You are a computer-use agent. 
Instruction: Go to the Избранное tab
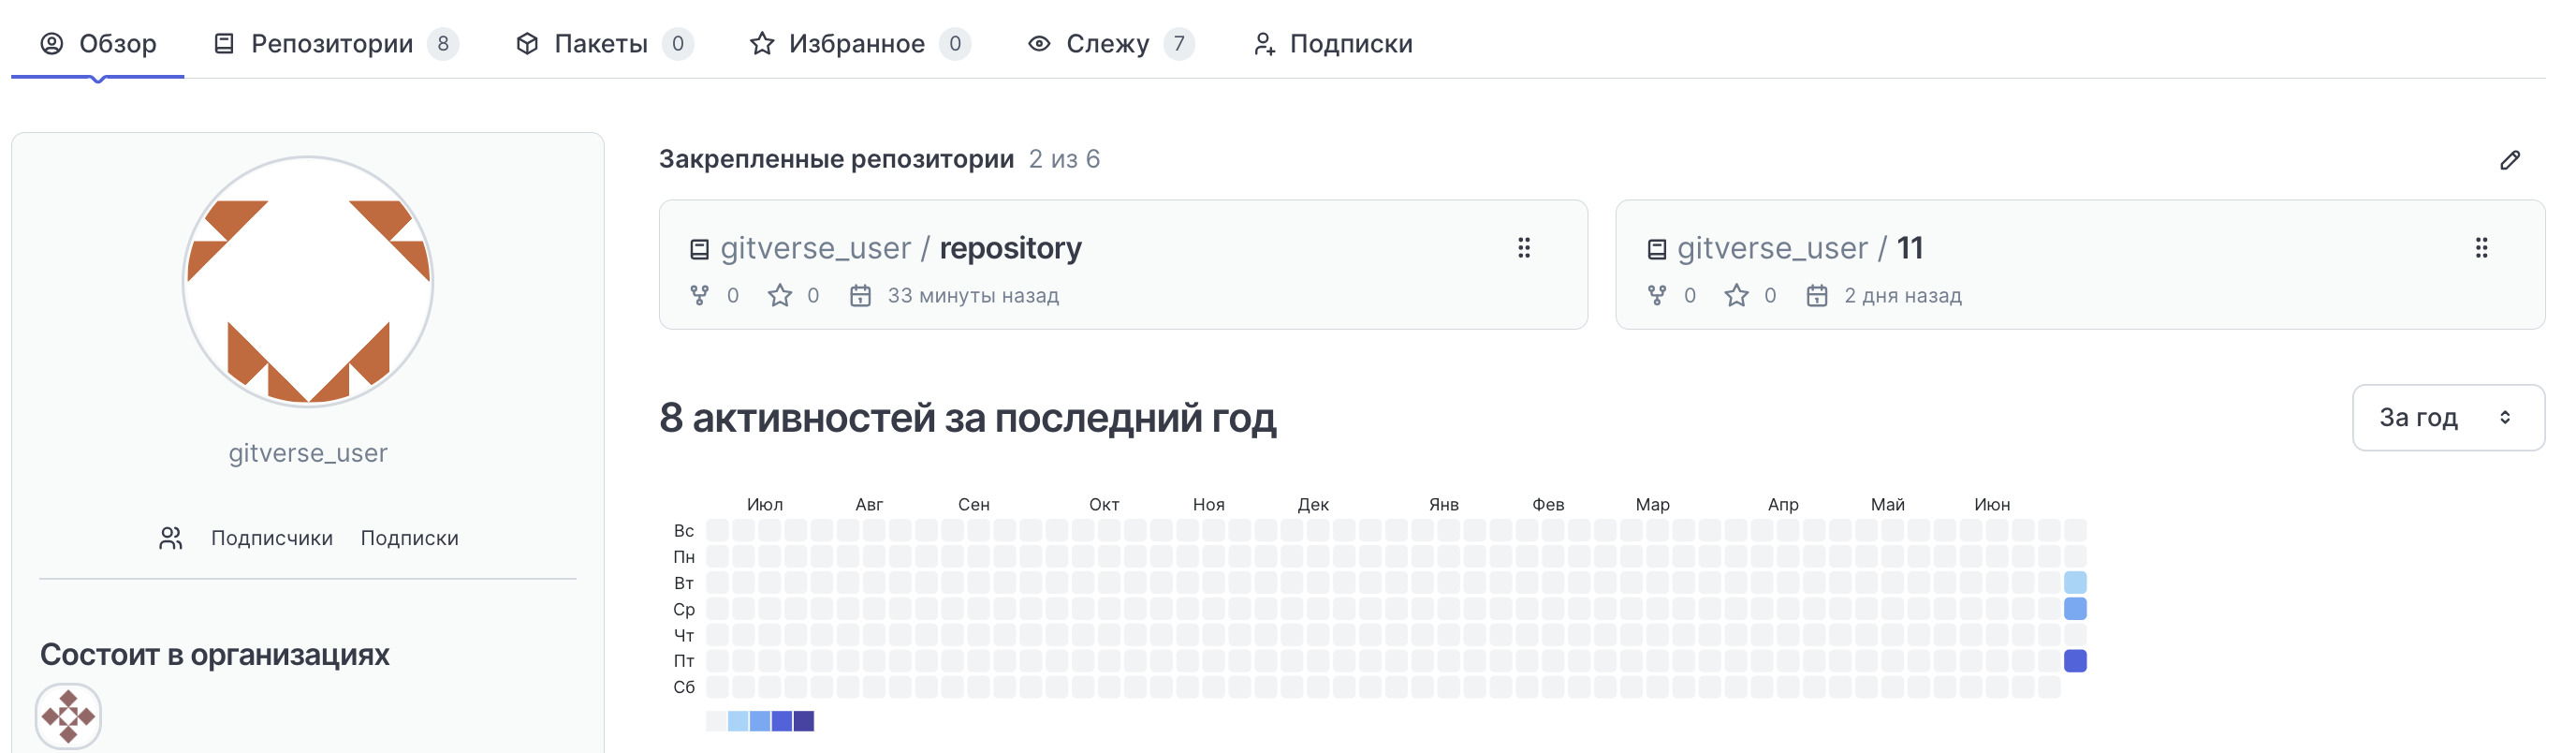point(860,44)
